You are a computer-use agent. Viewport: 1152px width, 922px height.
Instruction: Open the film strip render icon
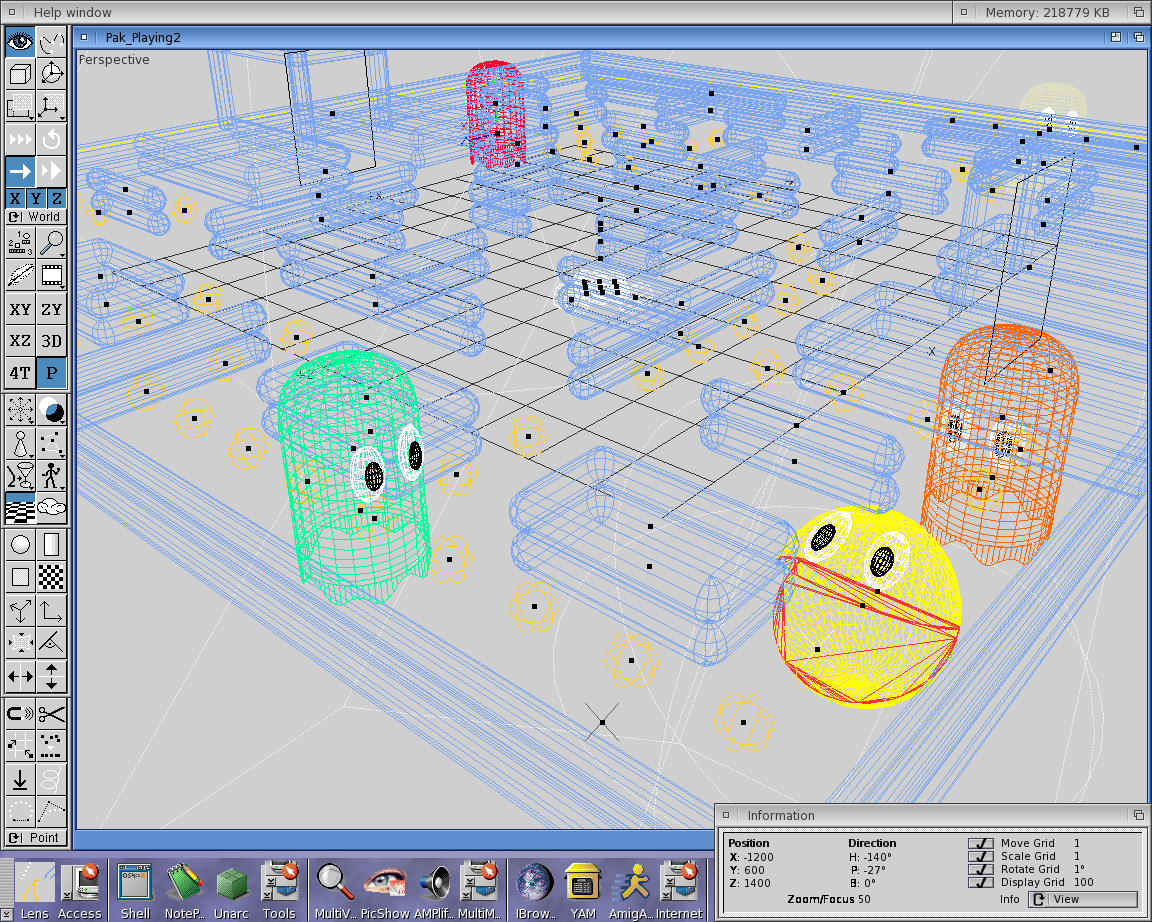pyautogui.click(x=51, y=274)
